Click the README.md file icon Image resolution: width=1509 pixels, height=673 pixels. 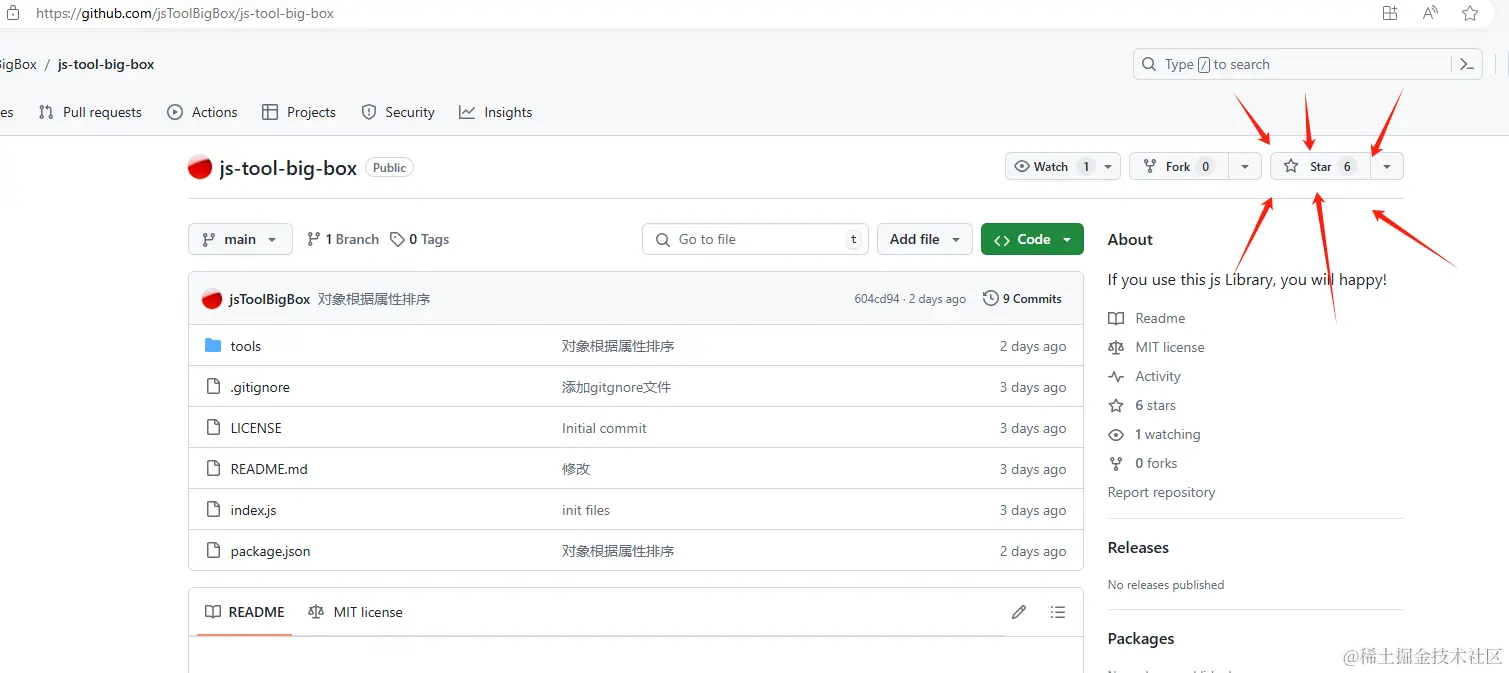tap(212, 468)
